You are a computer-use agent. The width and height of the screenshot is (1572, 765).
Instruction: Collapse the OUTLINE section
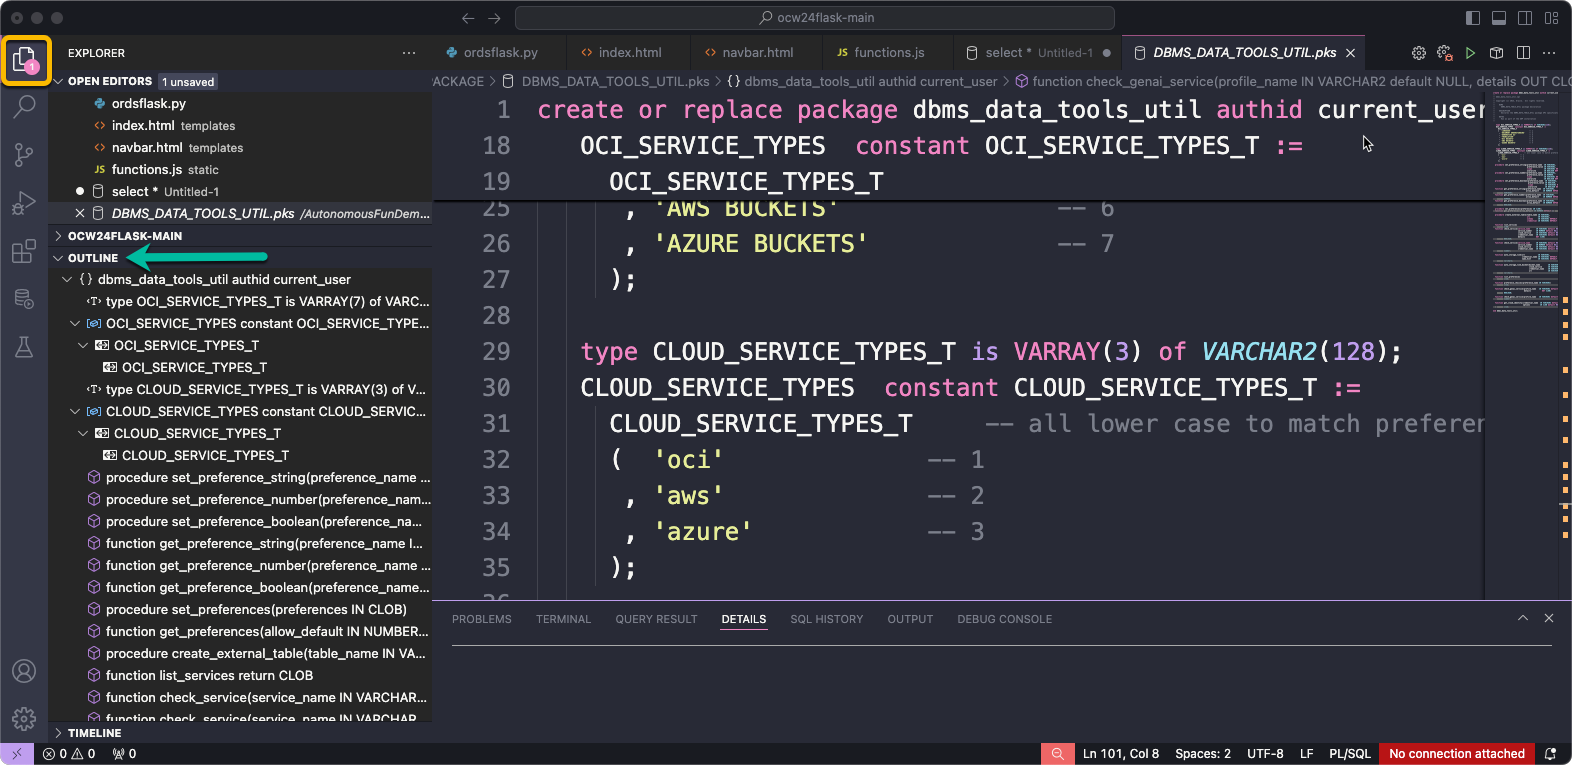(92, 258)
